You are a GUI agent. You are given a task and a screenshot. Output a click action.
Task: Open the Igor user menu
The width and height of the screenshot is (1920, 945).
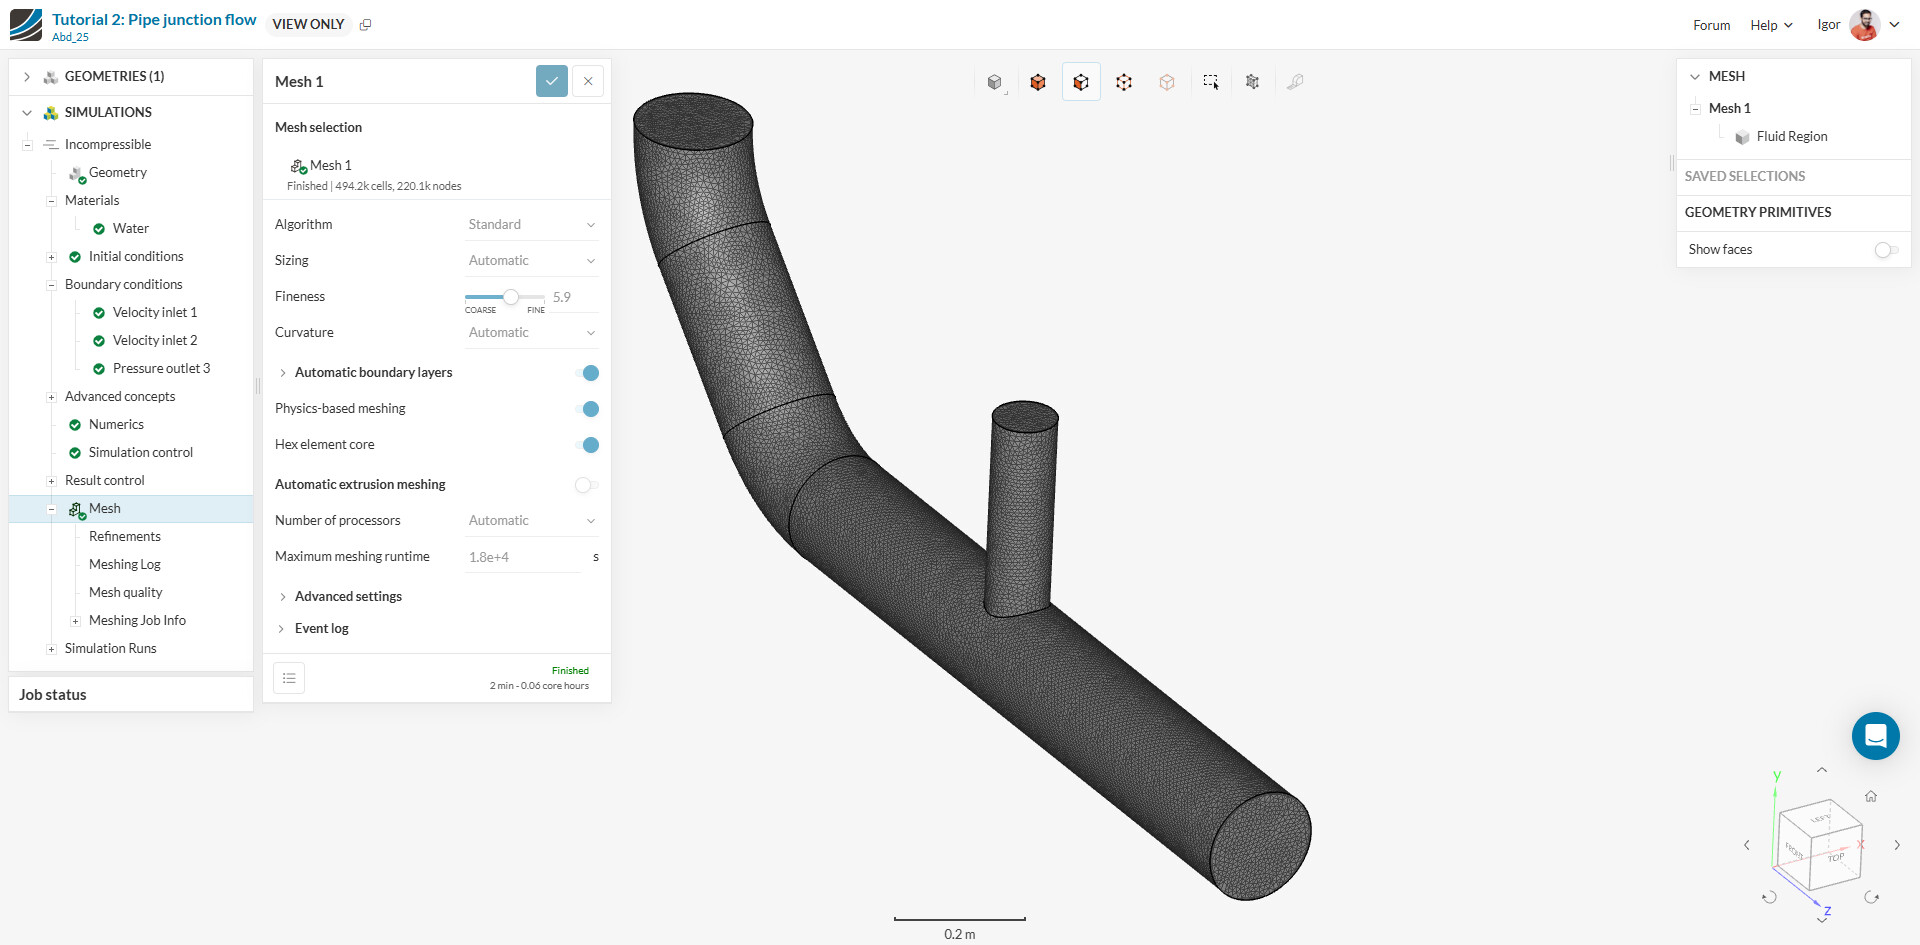pos(1858,25)
